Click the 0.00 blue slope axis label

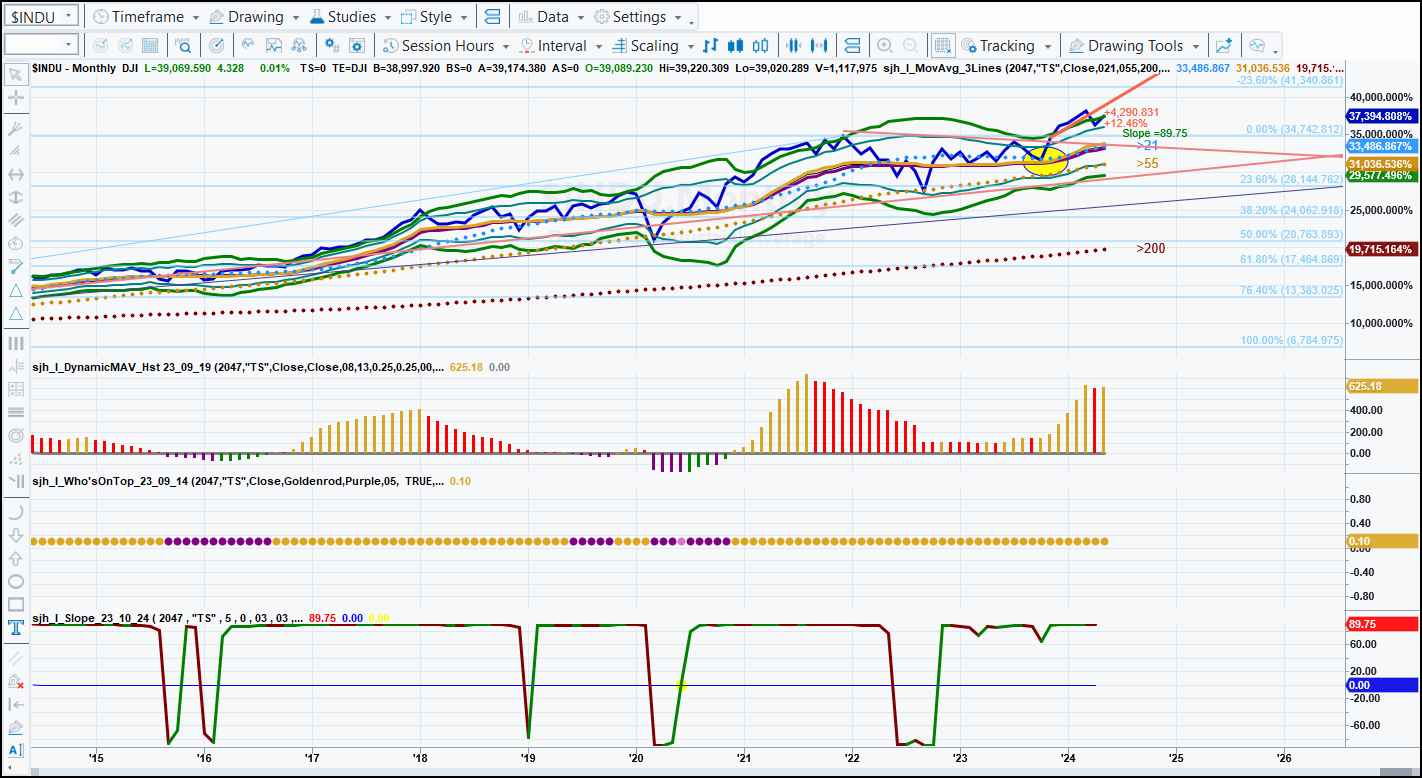coord(1381,685)
